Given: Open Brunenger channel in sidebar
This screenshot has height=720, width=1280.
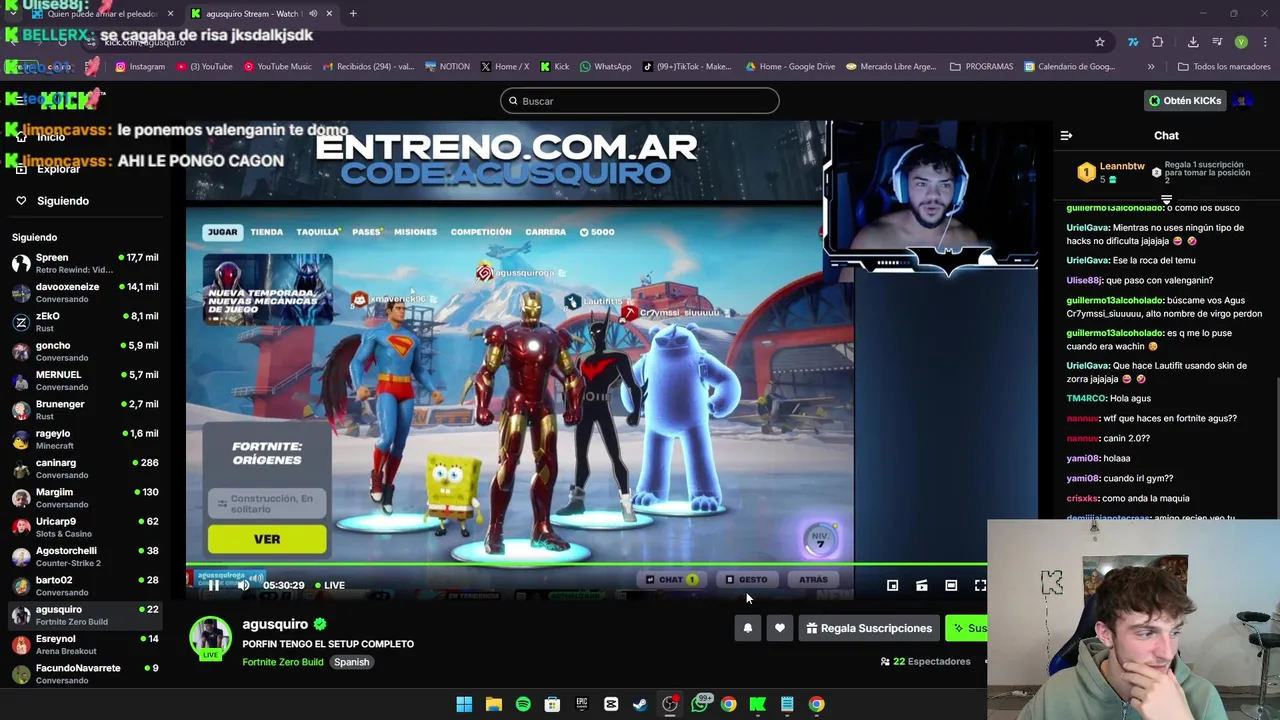Looking at the screenshot, I should (x=84, y=409).
